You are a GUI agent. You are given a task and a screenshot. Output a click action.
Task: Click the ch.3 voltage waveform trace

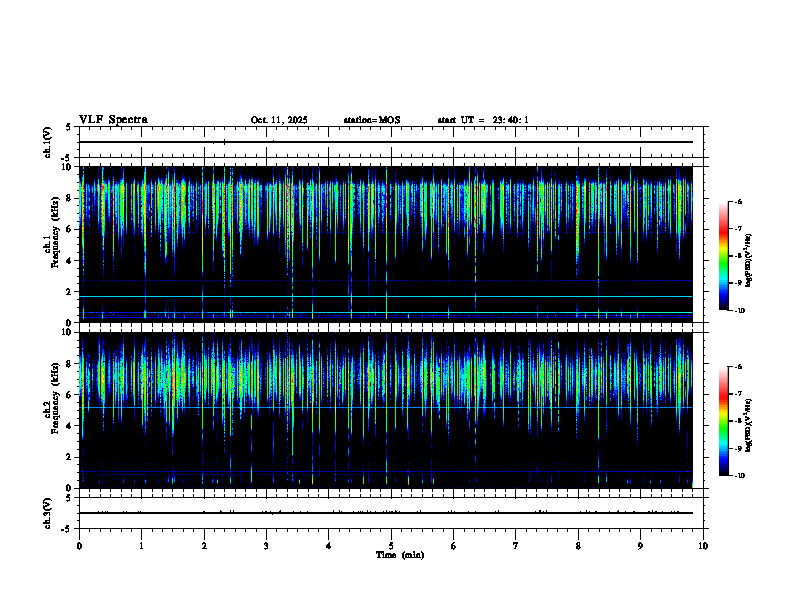[x=386, y=513]
